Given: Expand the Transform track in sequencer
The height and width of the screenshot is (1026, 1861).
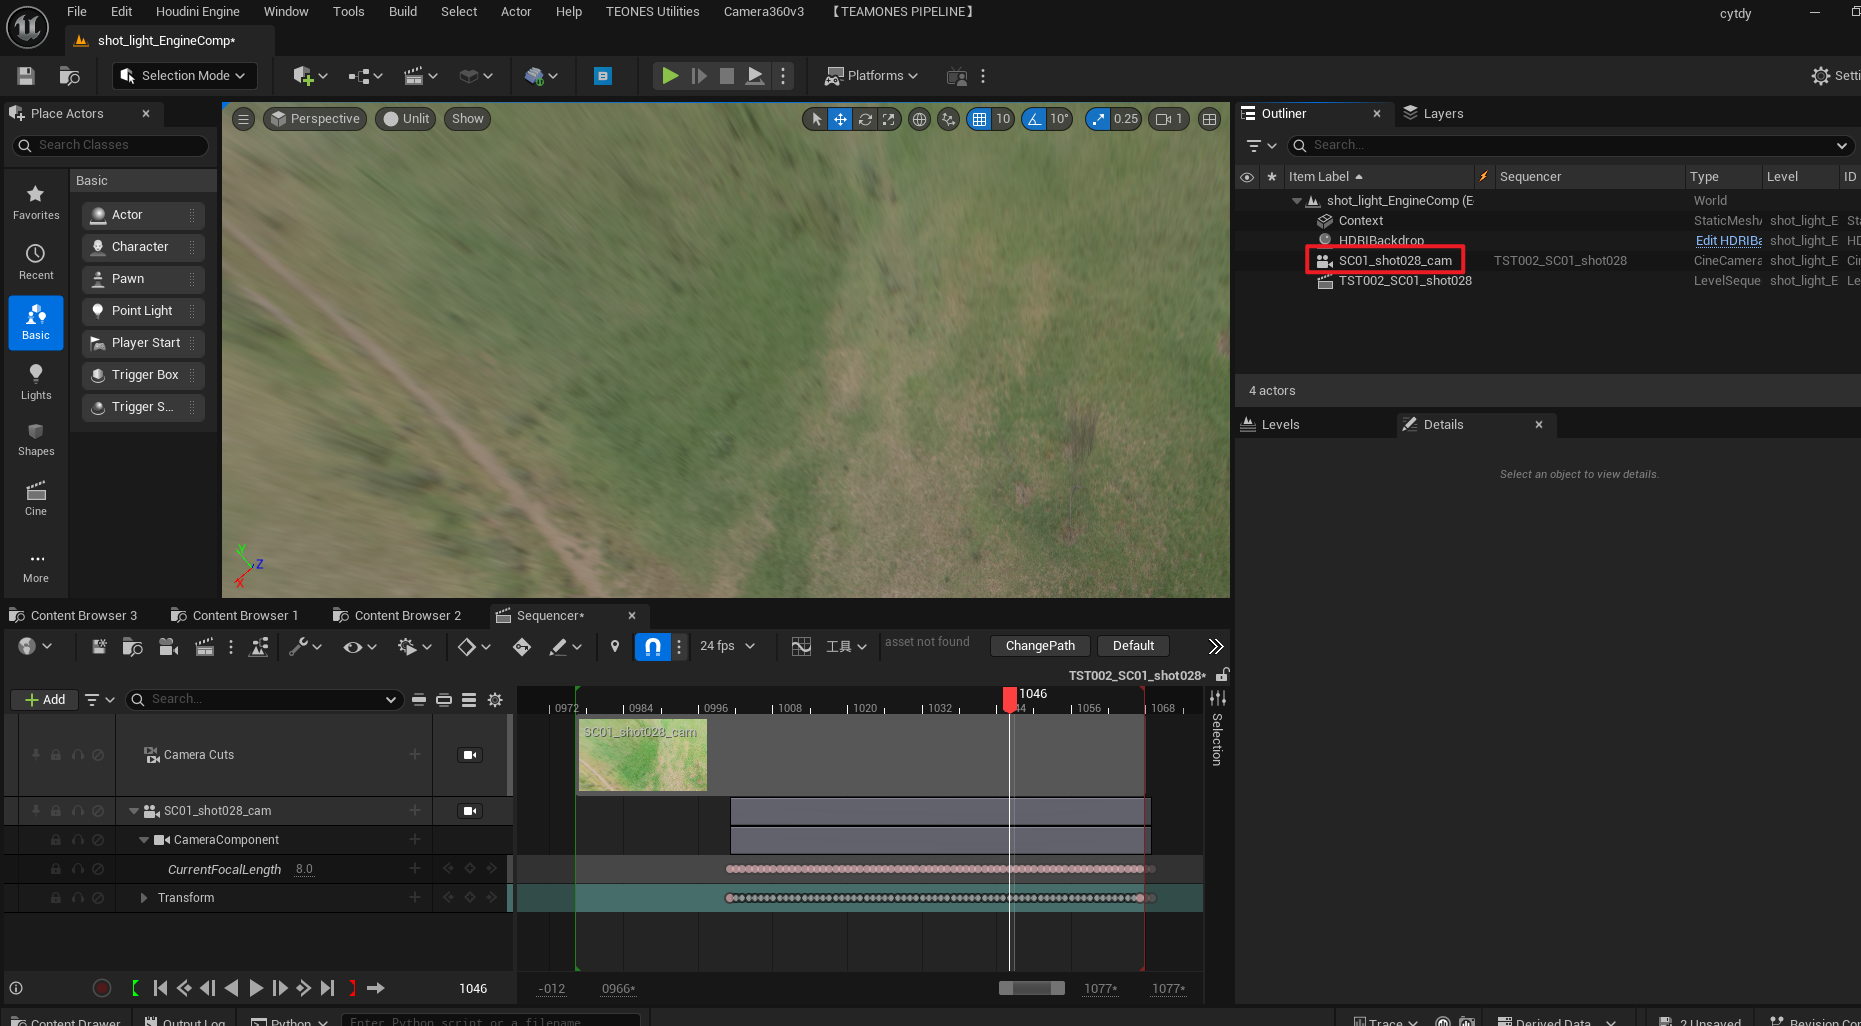Looking at the screenshot, I should pyautogui.click(x=144, y=898).
